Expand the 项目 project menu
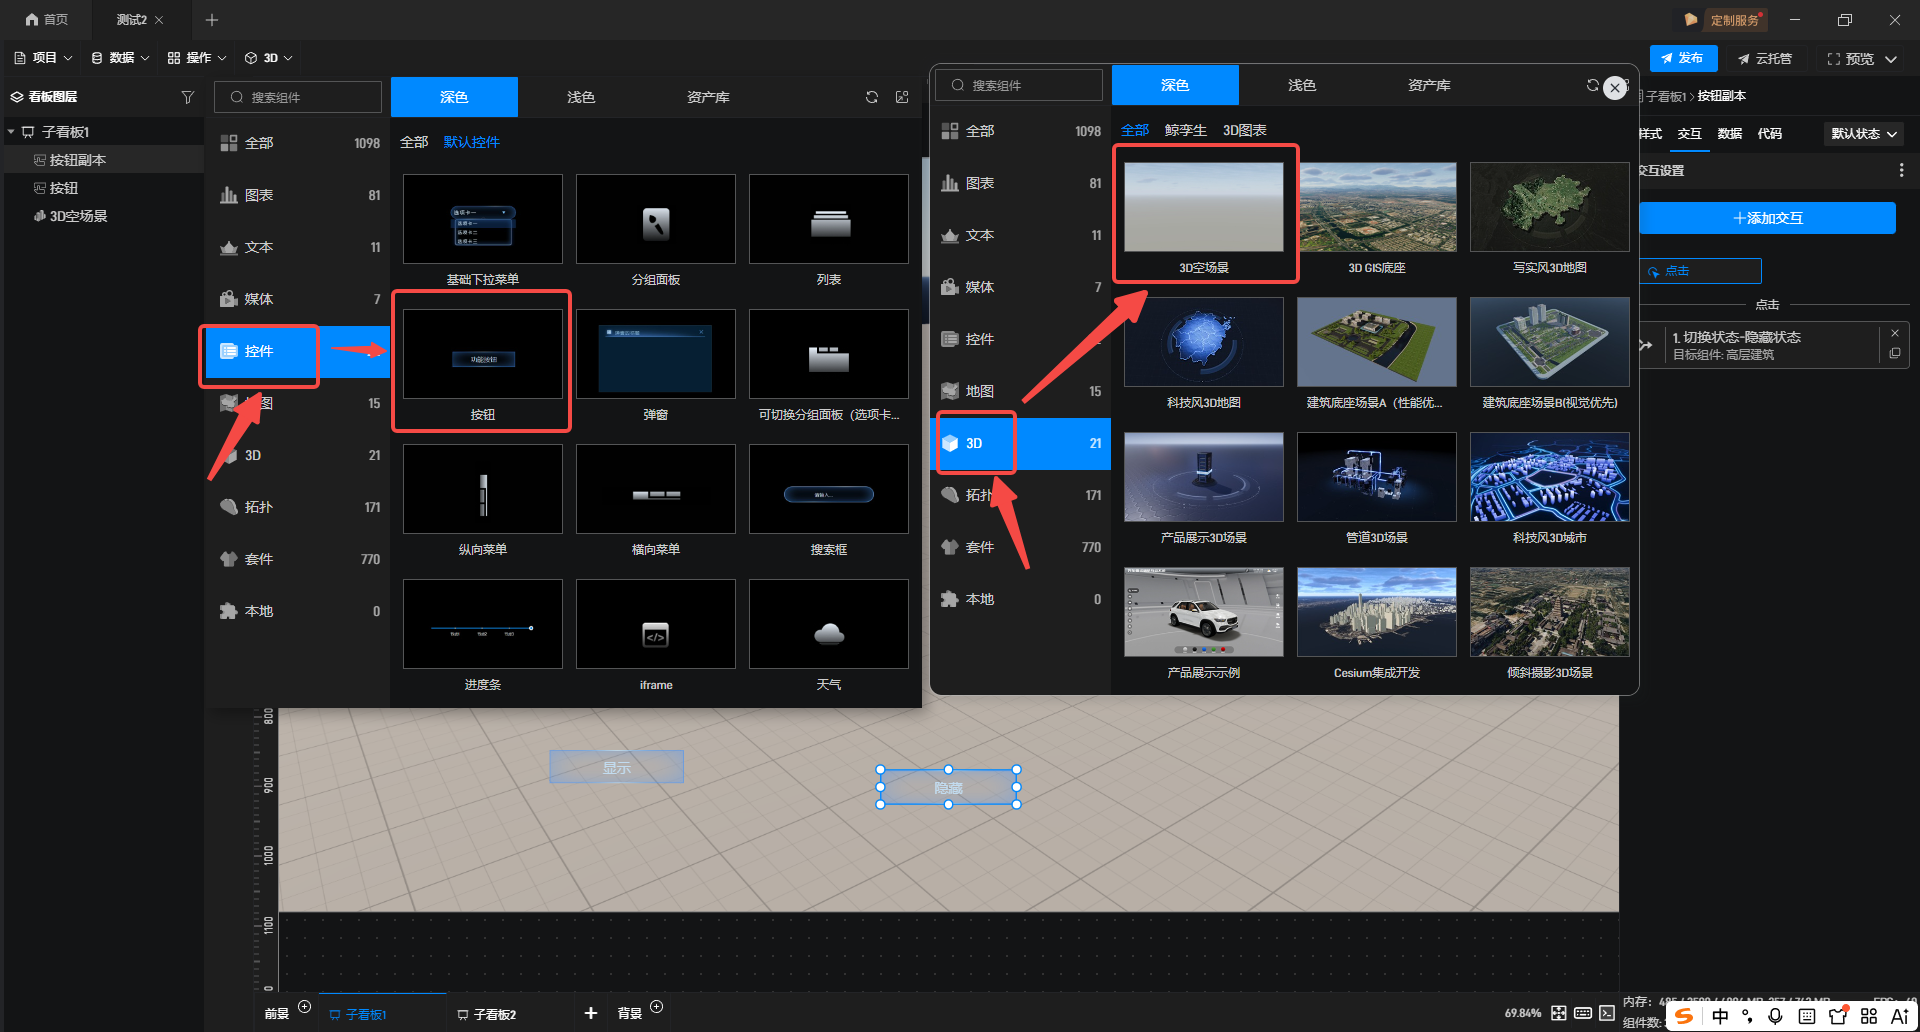Image resolution: width=1920 pixels, height=1032 pixels. pos(43,58)
